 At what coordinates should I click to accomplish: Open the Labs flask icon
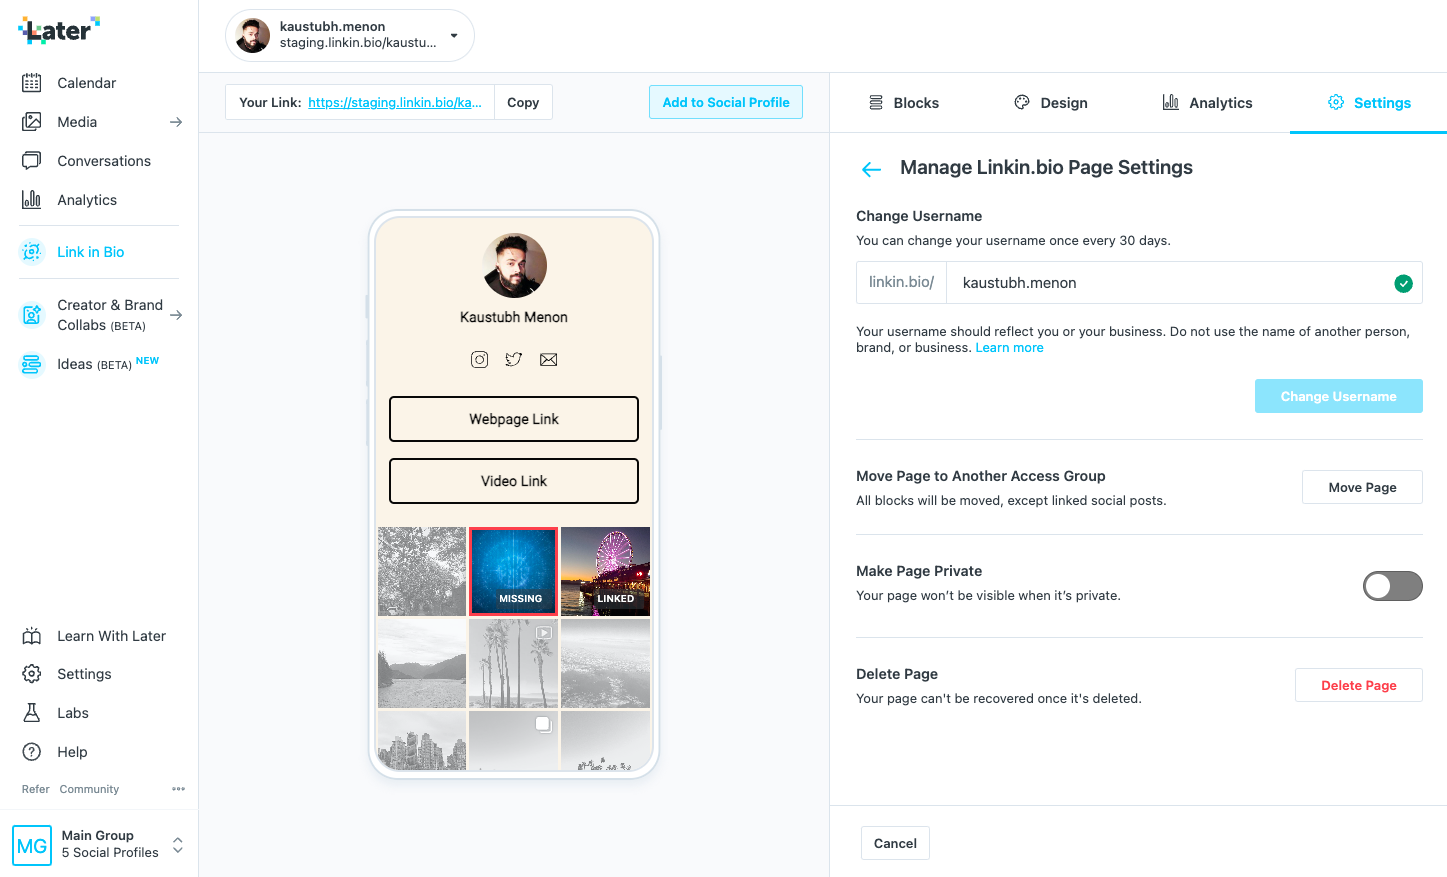[x=32, y=713]
